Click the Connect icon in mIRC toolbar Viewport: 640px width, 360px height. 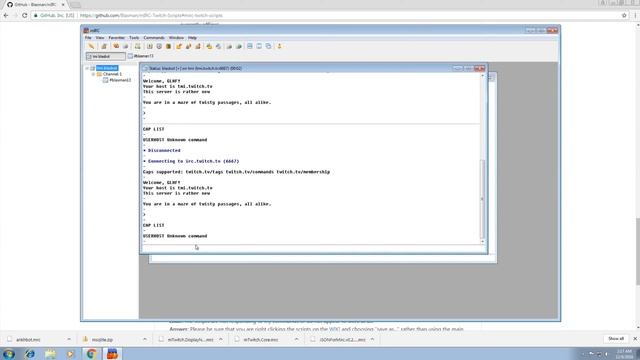91,46
